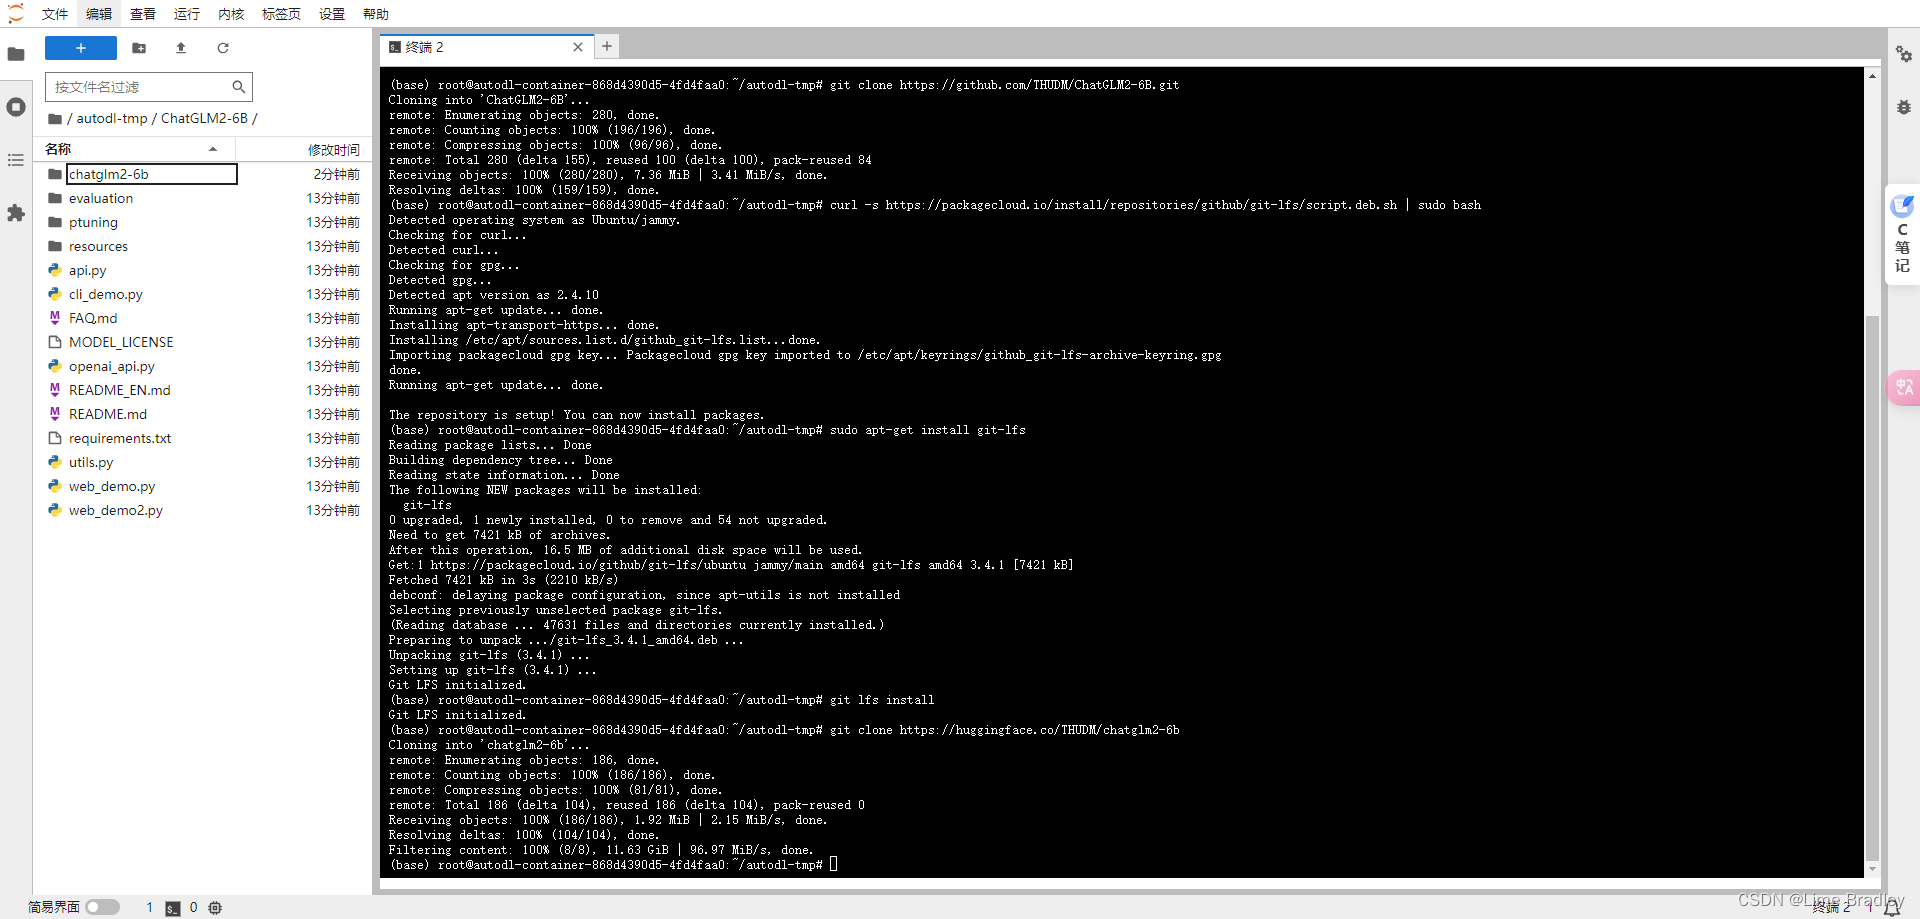Viewport: 1920px width, 919px height.
Task: Open the file browser sidebar panel
Action: coord(16,54)
